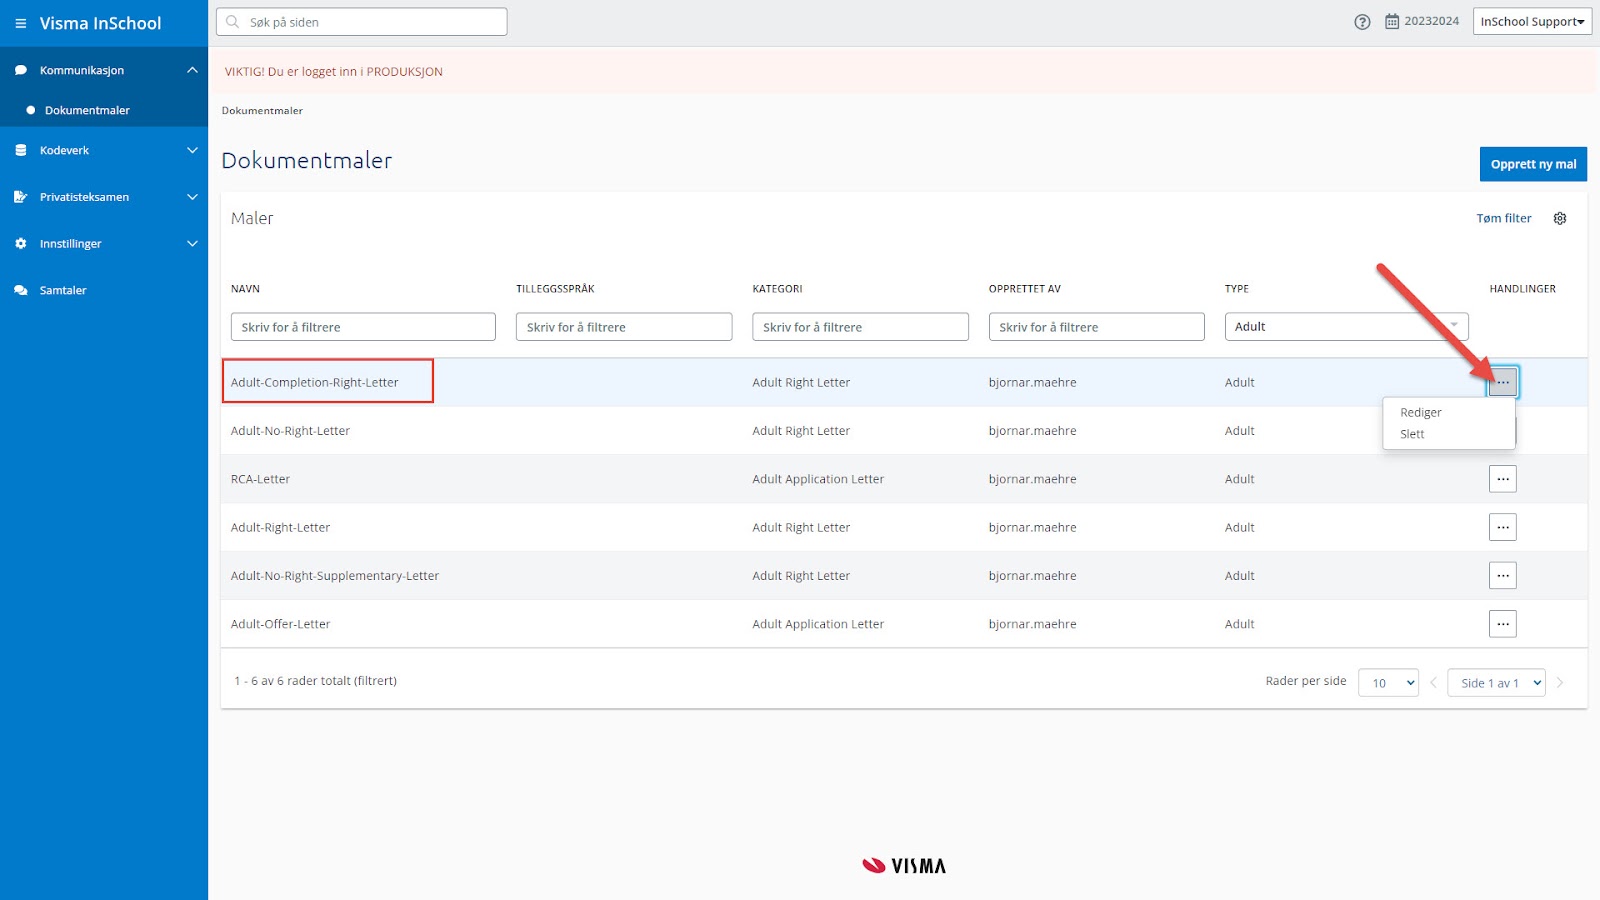Click the Samtaler chat icon

click(21, 290)
